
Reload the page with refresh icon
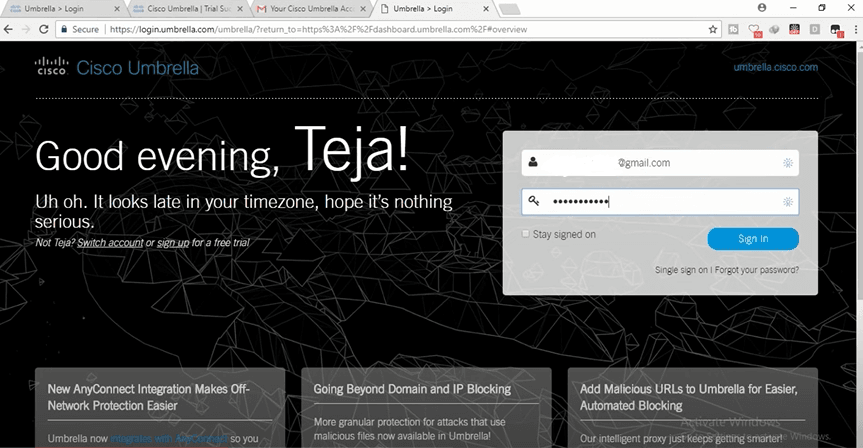[x=43, y=29]
